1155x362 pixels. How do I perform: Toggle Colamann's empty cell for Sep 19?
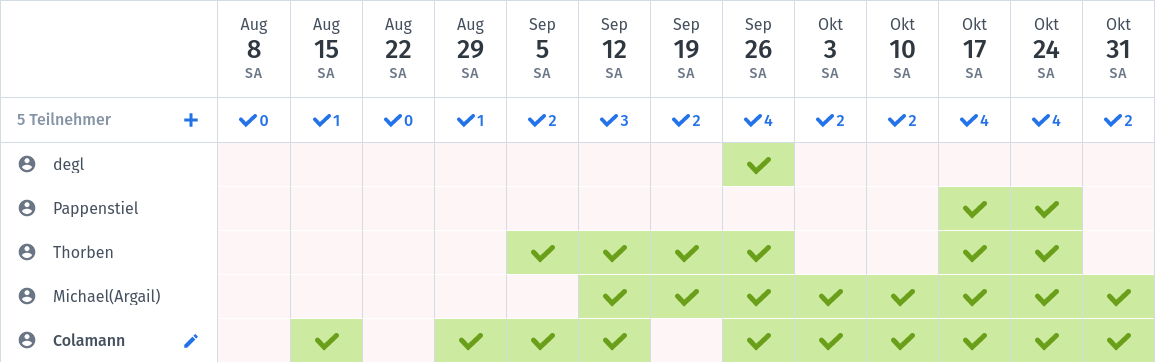click(687, 341)
